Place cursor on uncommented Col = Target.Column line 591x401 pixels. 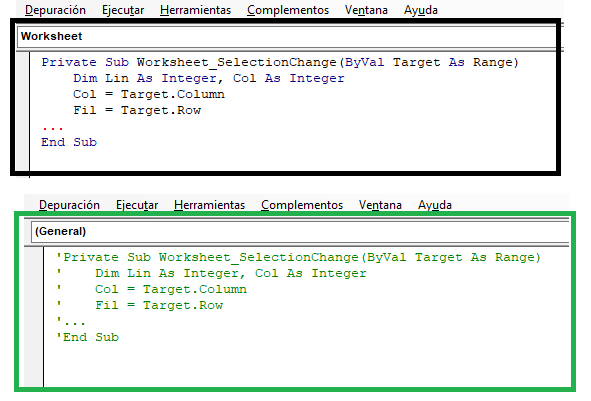[x=149, y=94]
